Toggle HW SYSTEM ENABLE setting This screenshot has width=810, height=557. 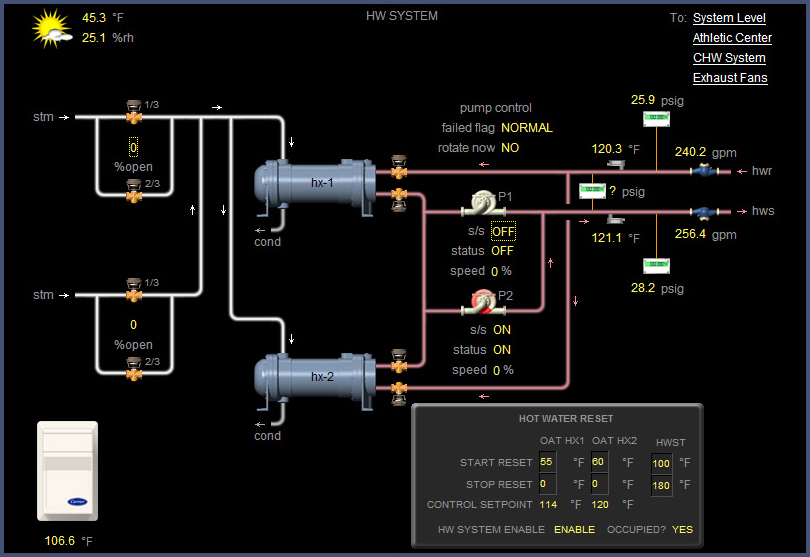[x=574, y=530]
